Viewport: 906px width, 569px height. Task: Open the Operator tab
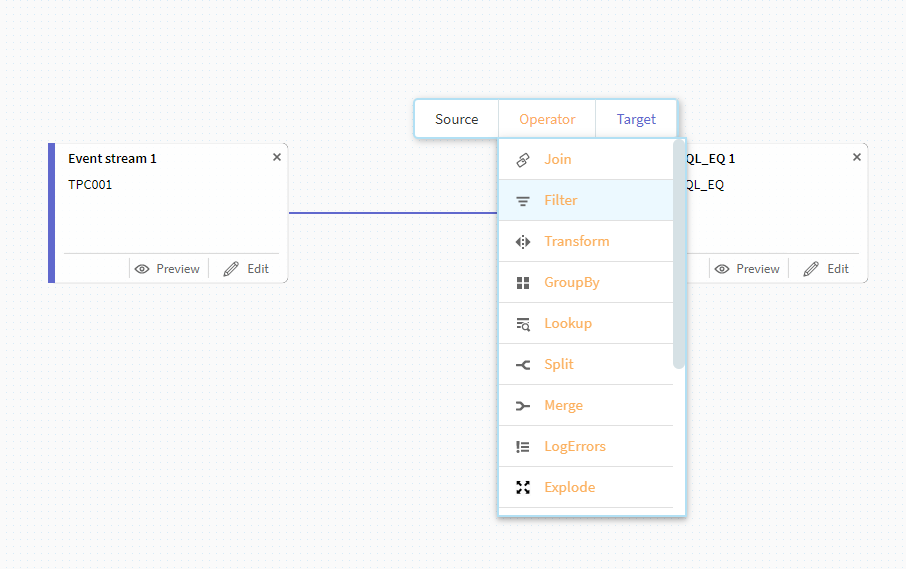[x=547, y=119]
